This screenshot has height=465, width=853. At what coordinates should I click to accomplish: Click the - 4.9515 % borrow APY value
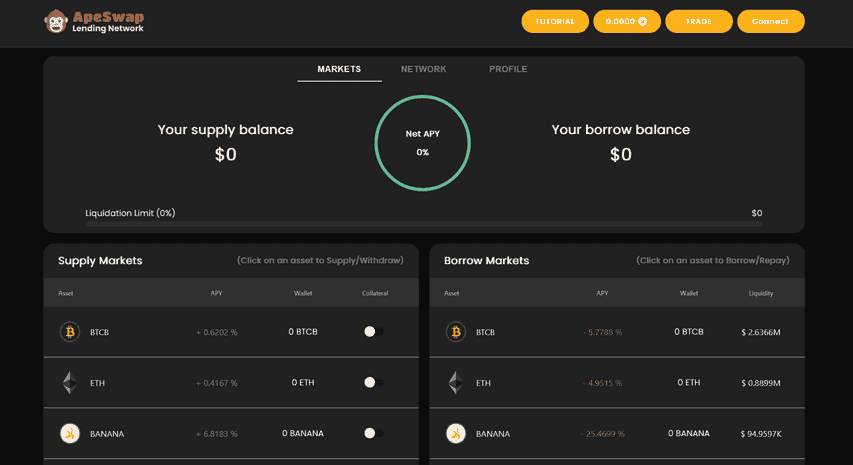click(x=602, y=383)
